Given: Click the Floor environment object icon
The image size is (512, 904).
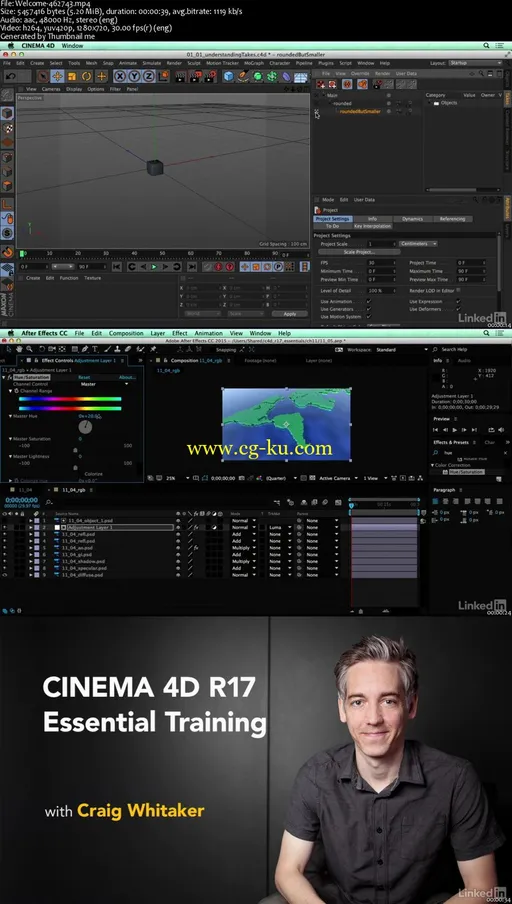Looking at the screenshot, I should click(x=300, y=76).
